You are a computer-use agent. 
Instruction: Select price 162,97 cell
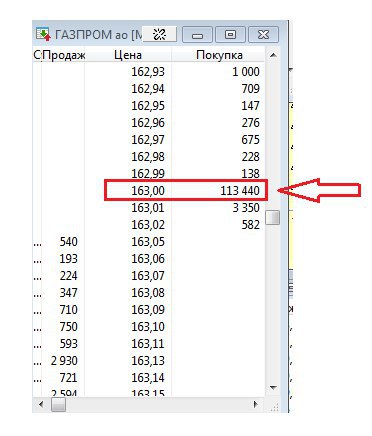click(x=148, y=140)
